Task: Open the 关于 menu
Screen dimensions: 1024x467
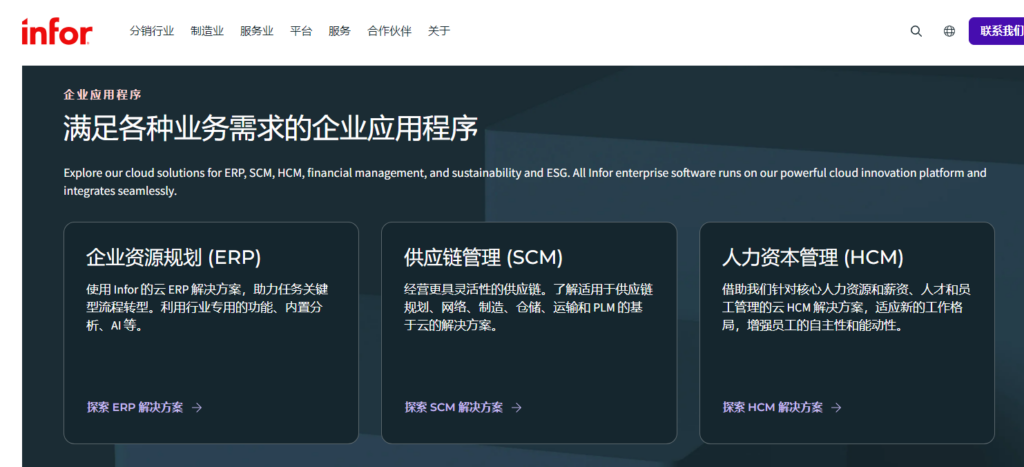Action: 439,31
